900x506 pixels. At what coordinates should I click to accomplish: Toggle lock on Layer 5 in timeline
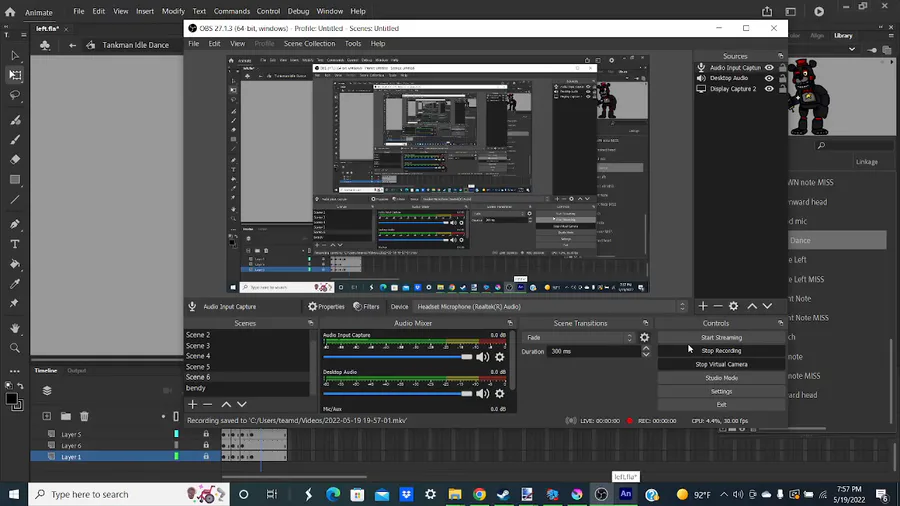206,434
